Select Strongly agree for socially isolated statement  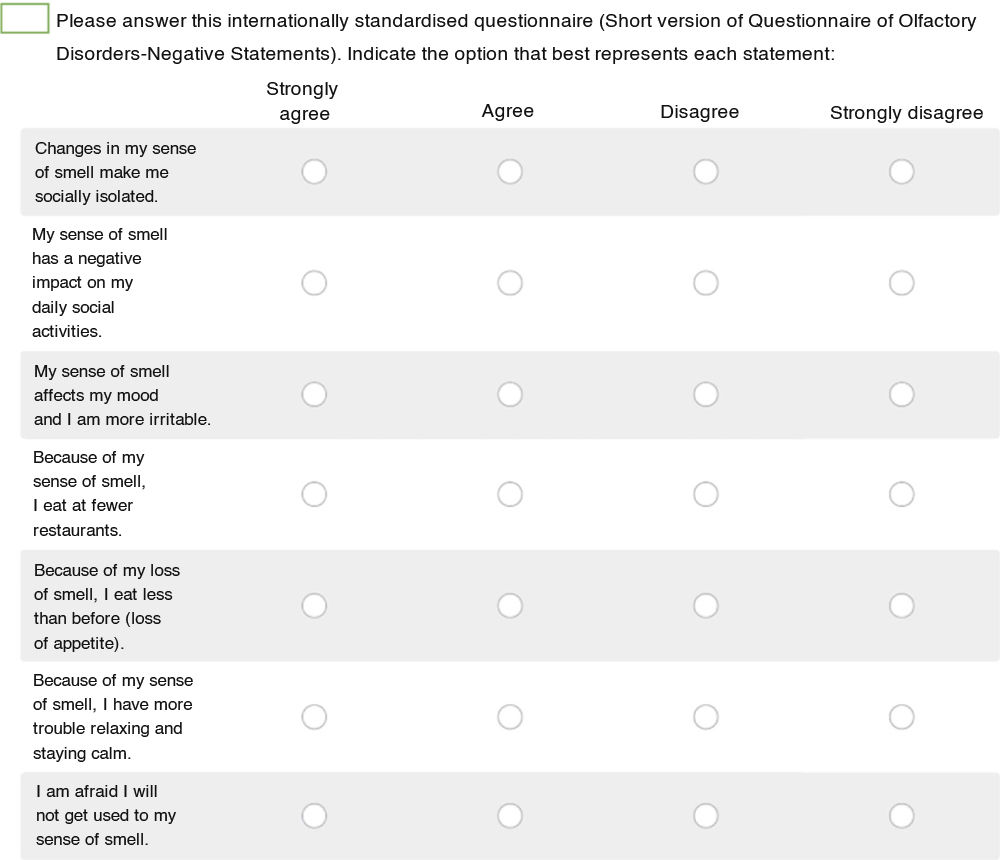coord(314,172)
